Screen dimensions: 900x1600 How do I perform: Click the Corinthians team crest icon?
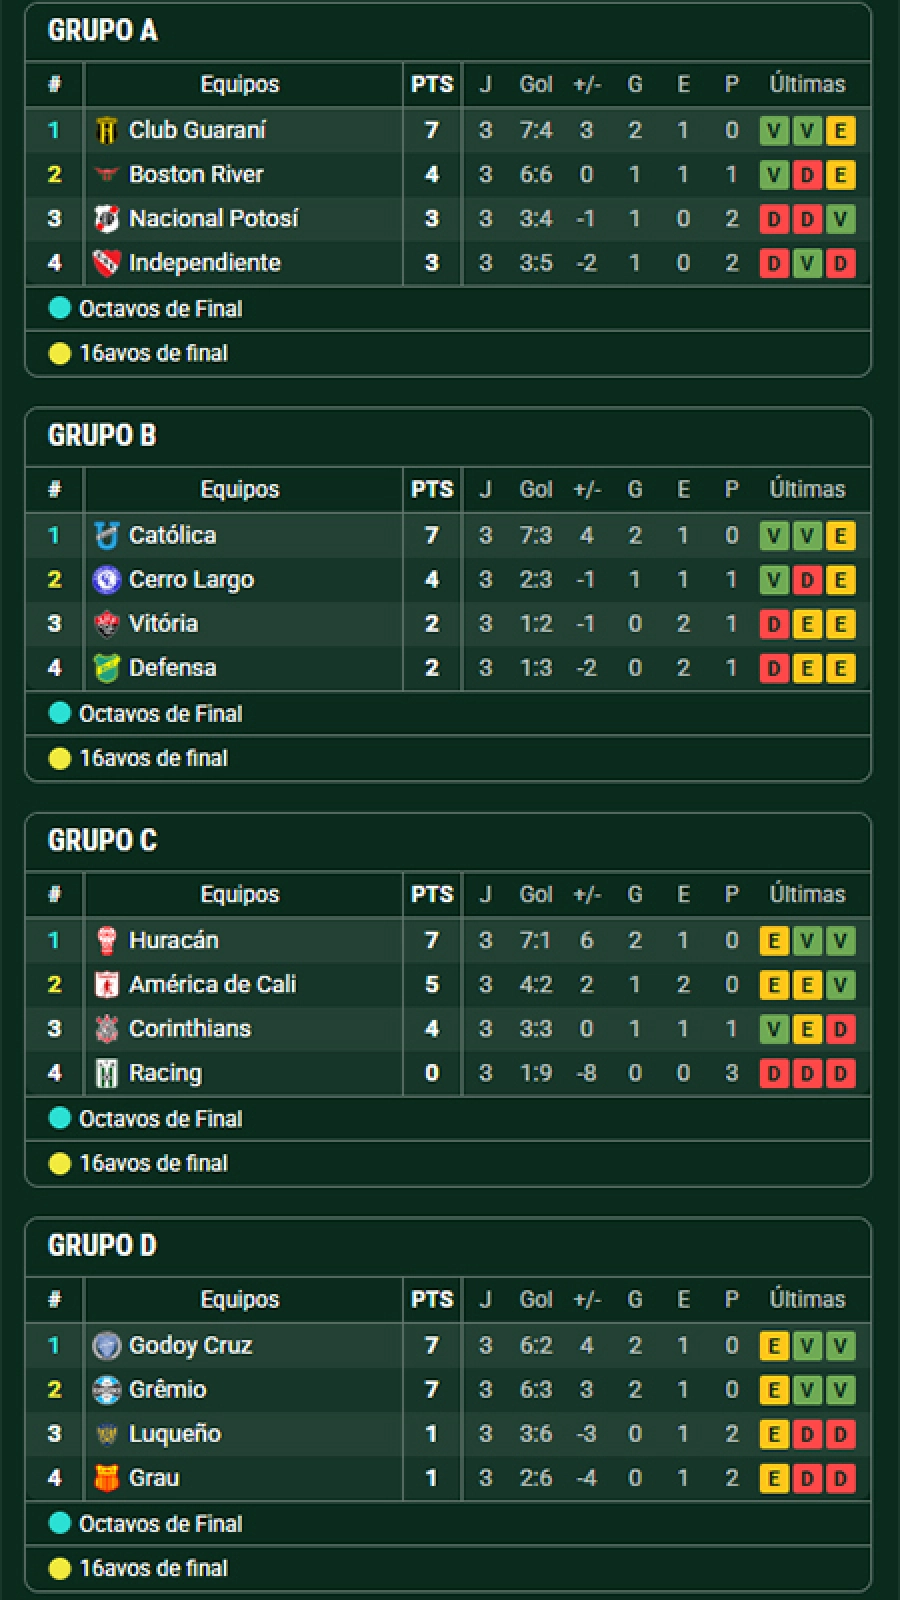pyautogui.click(x=106, y=1029)
